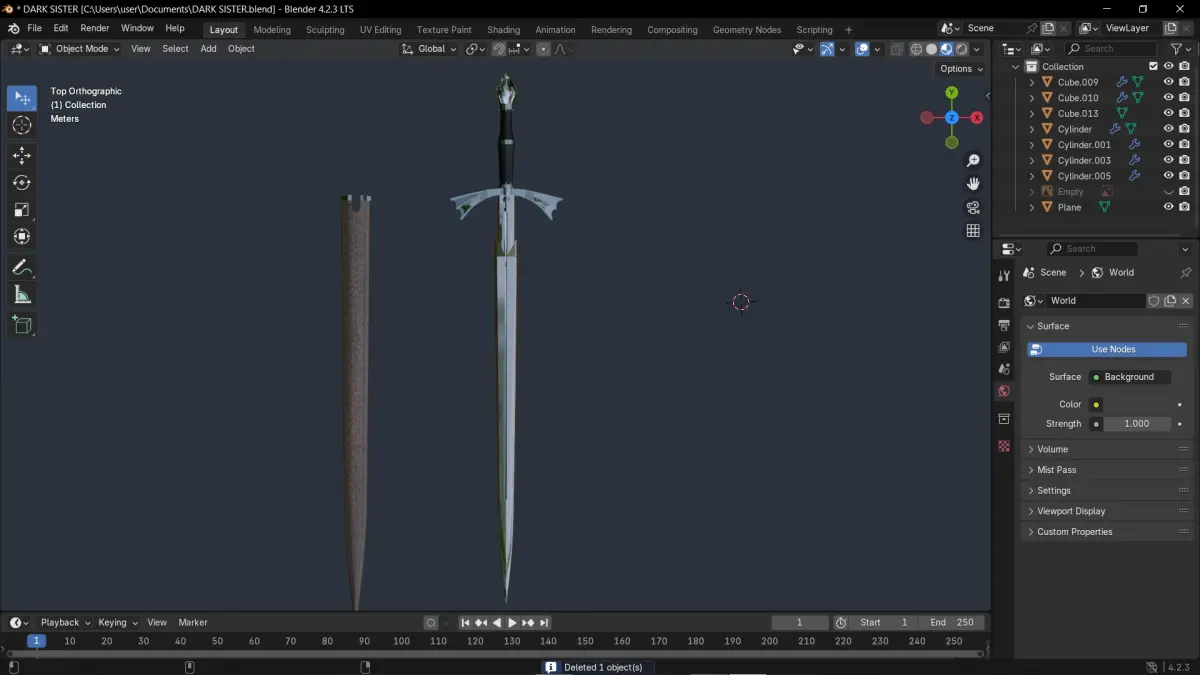Click the Background surface shader button
The width and height of the screenshot is (1200, 675).
tap(1129, 377)
